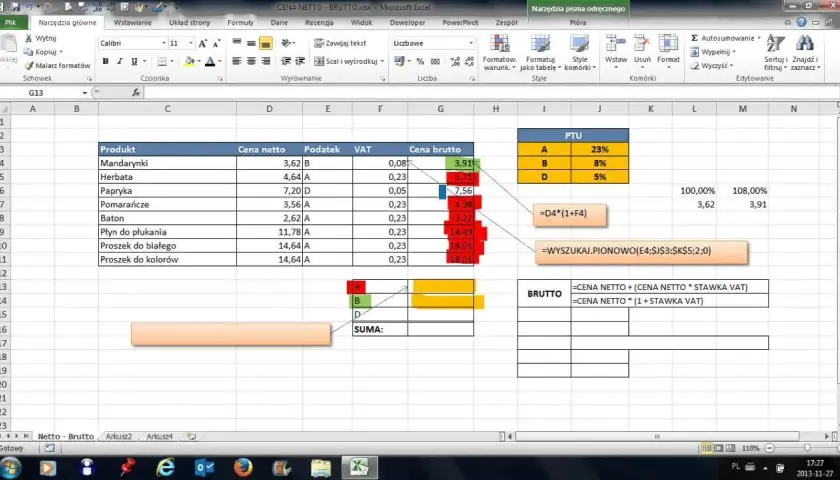The image size is (840, 480).
Task: Select column C header
Action: (x=167, y=109)
